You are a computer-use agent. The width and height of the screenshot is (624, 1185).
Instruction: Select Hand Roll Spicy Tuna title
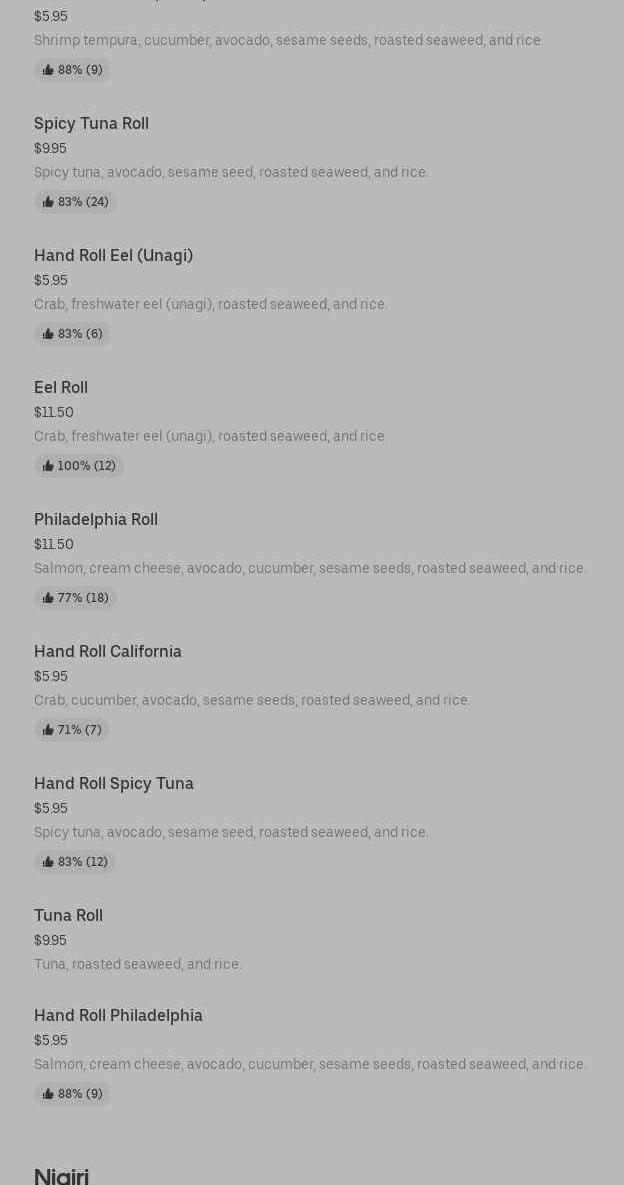pyautogui.click(x=114, y=784)
